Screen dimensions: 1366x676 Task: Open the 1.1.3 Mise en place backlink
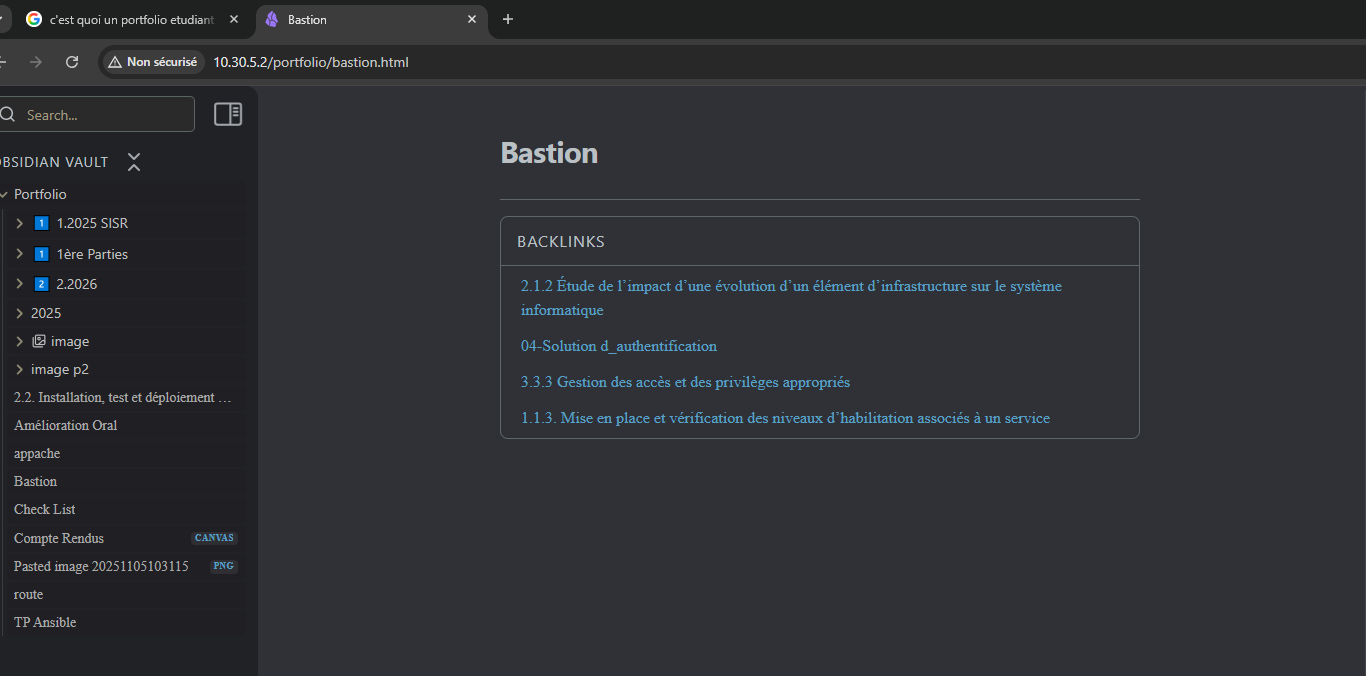(785, 418)
